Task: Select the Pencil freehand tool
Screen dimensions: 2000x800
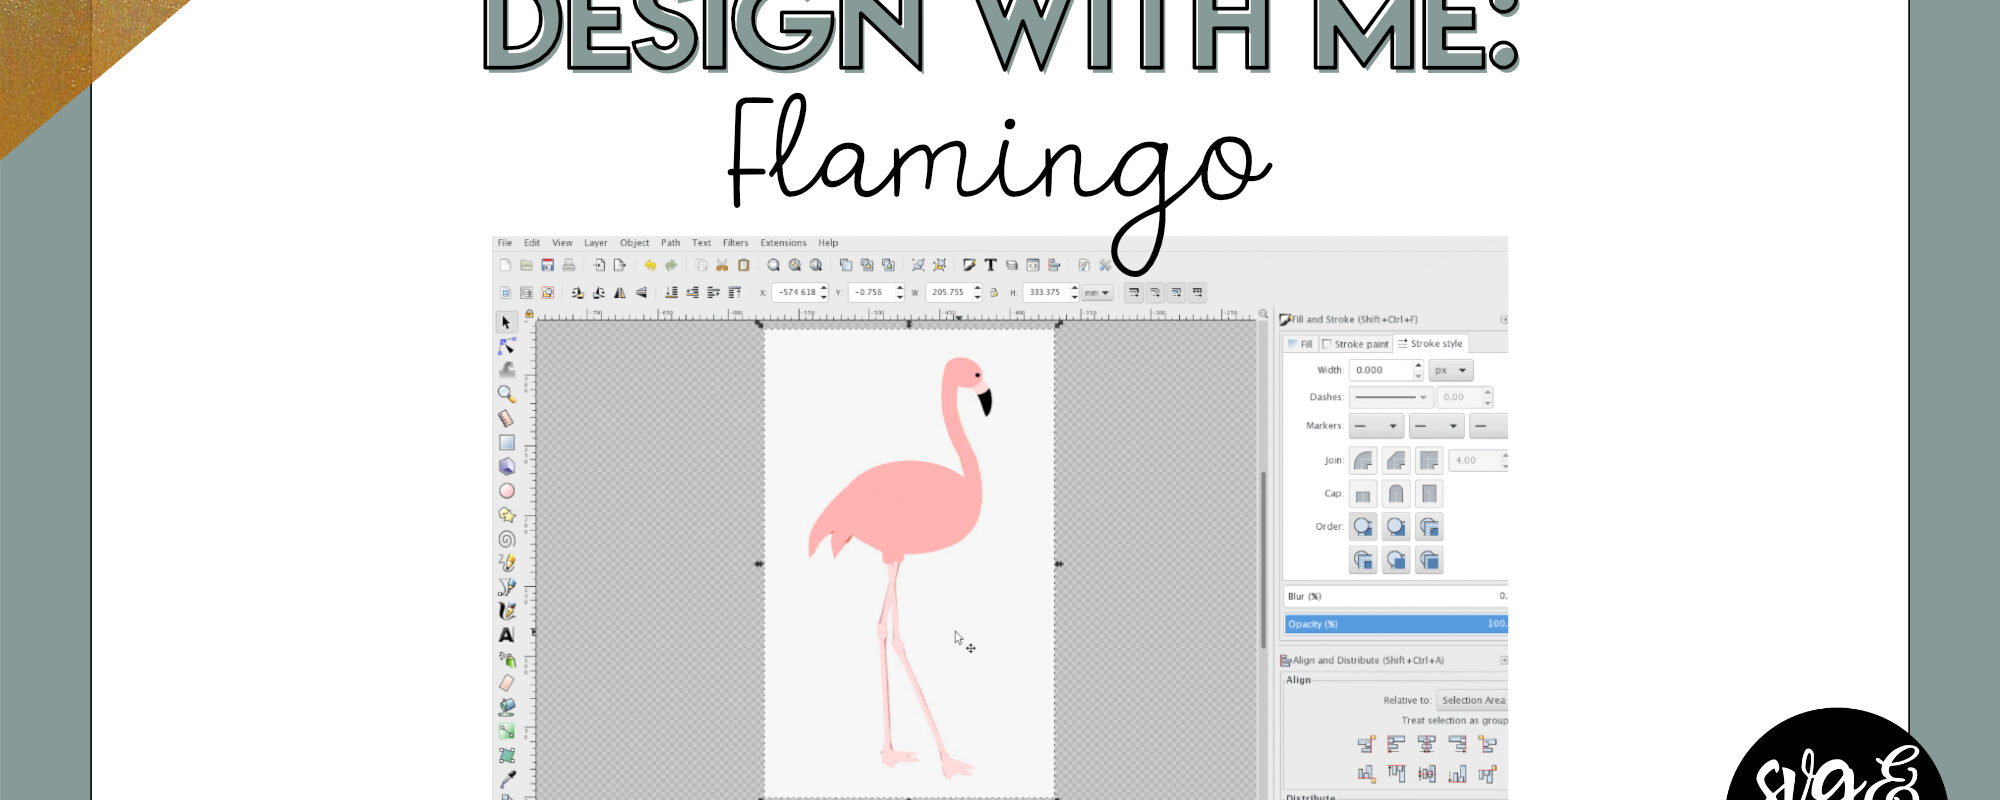Action: (x=506, y=563)
